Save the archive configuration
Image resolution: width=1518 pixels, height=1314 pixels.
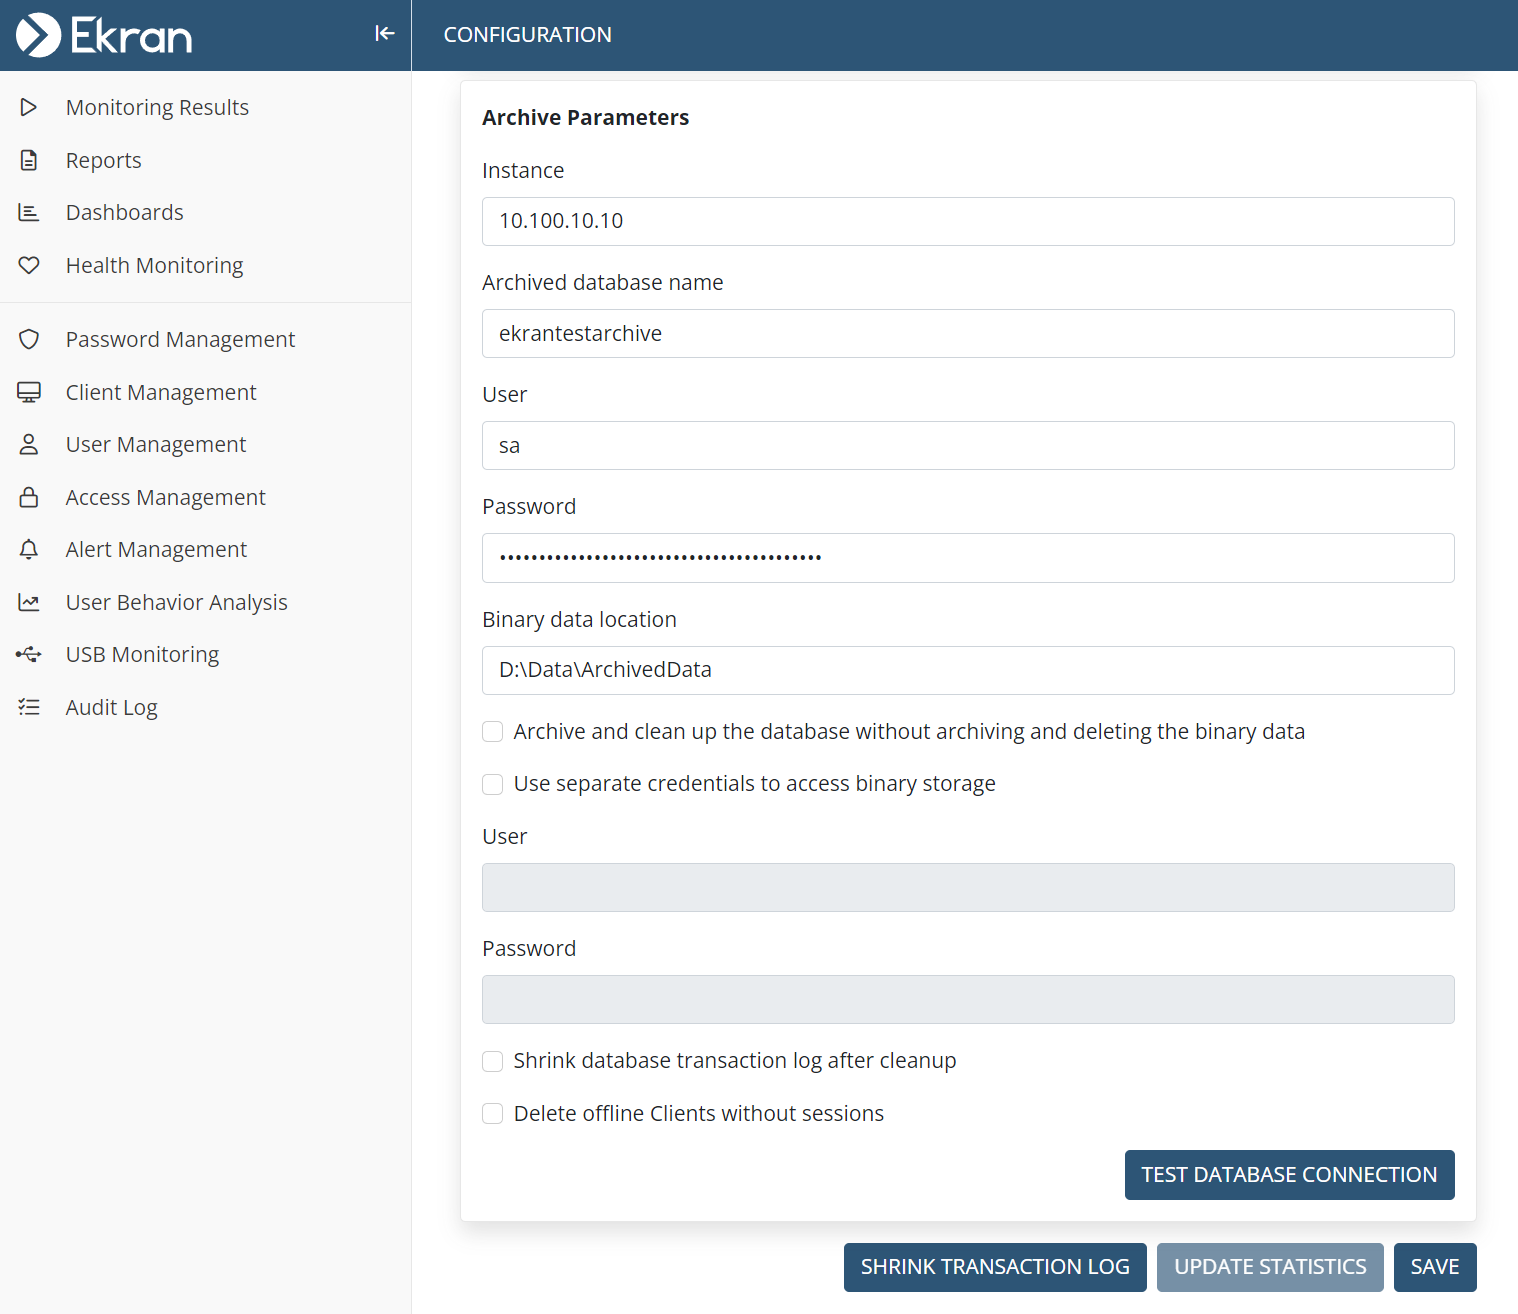(1434, 1267)
